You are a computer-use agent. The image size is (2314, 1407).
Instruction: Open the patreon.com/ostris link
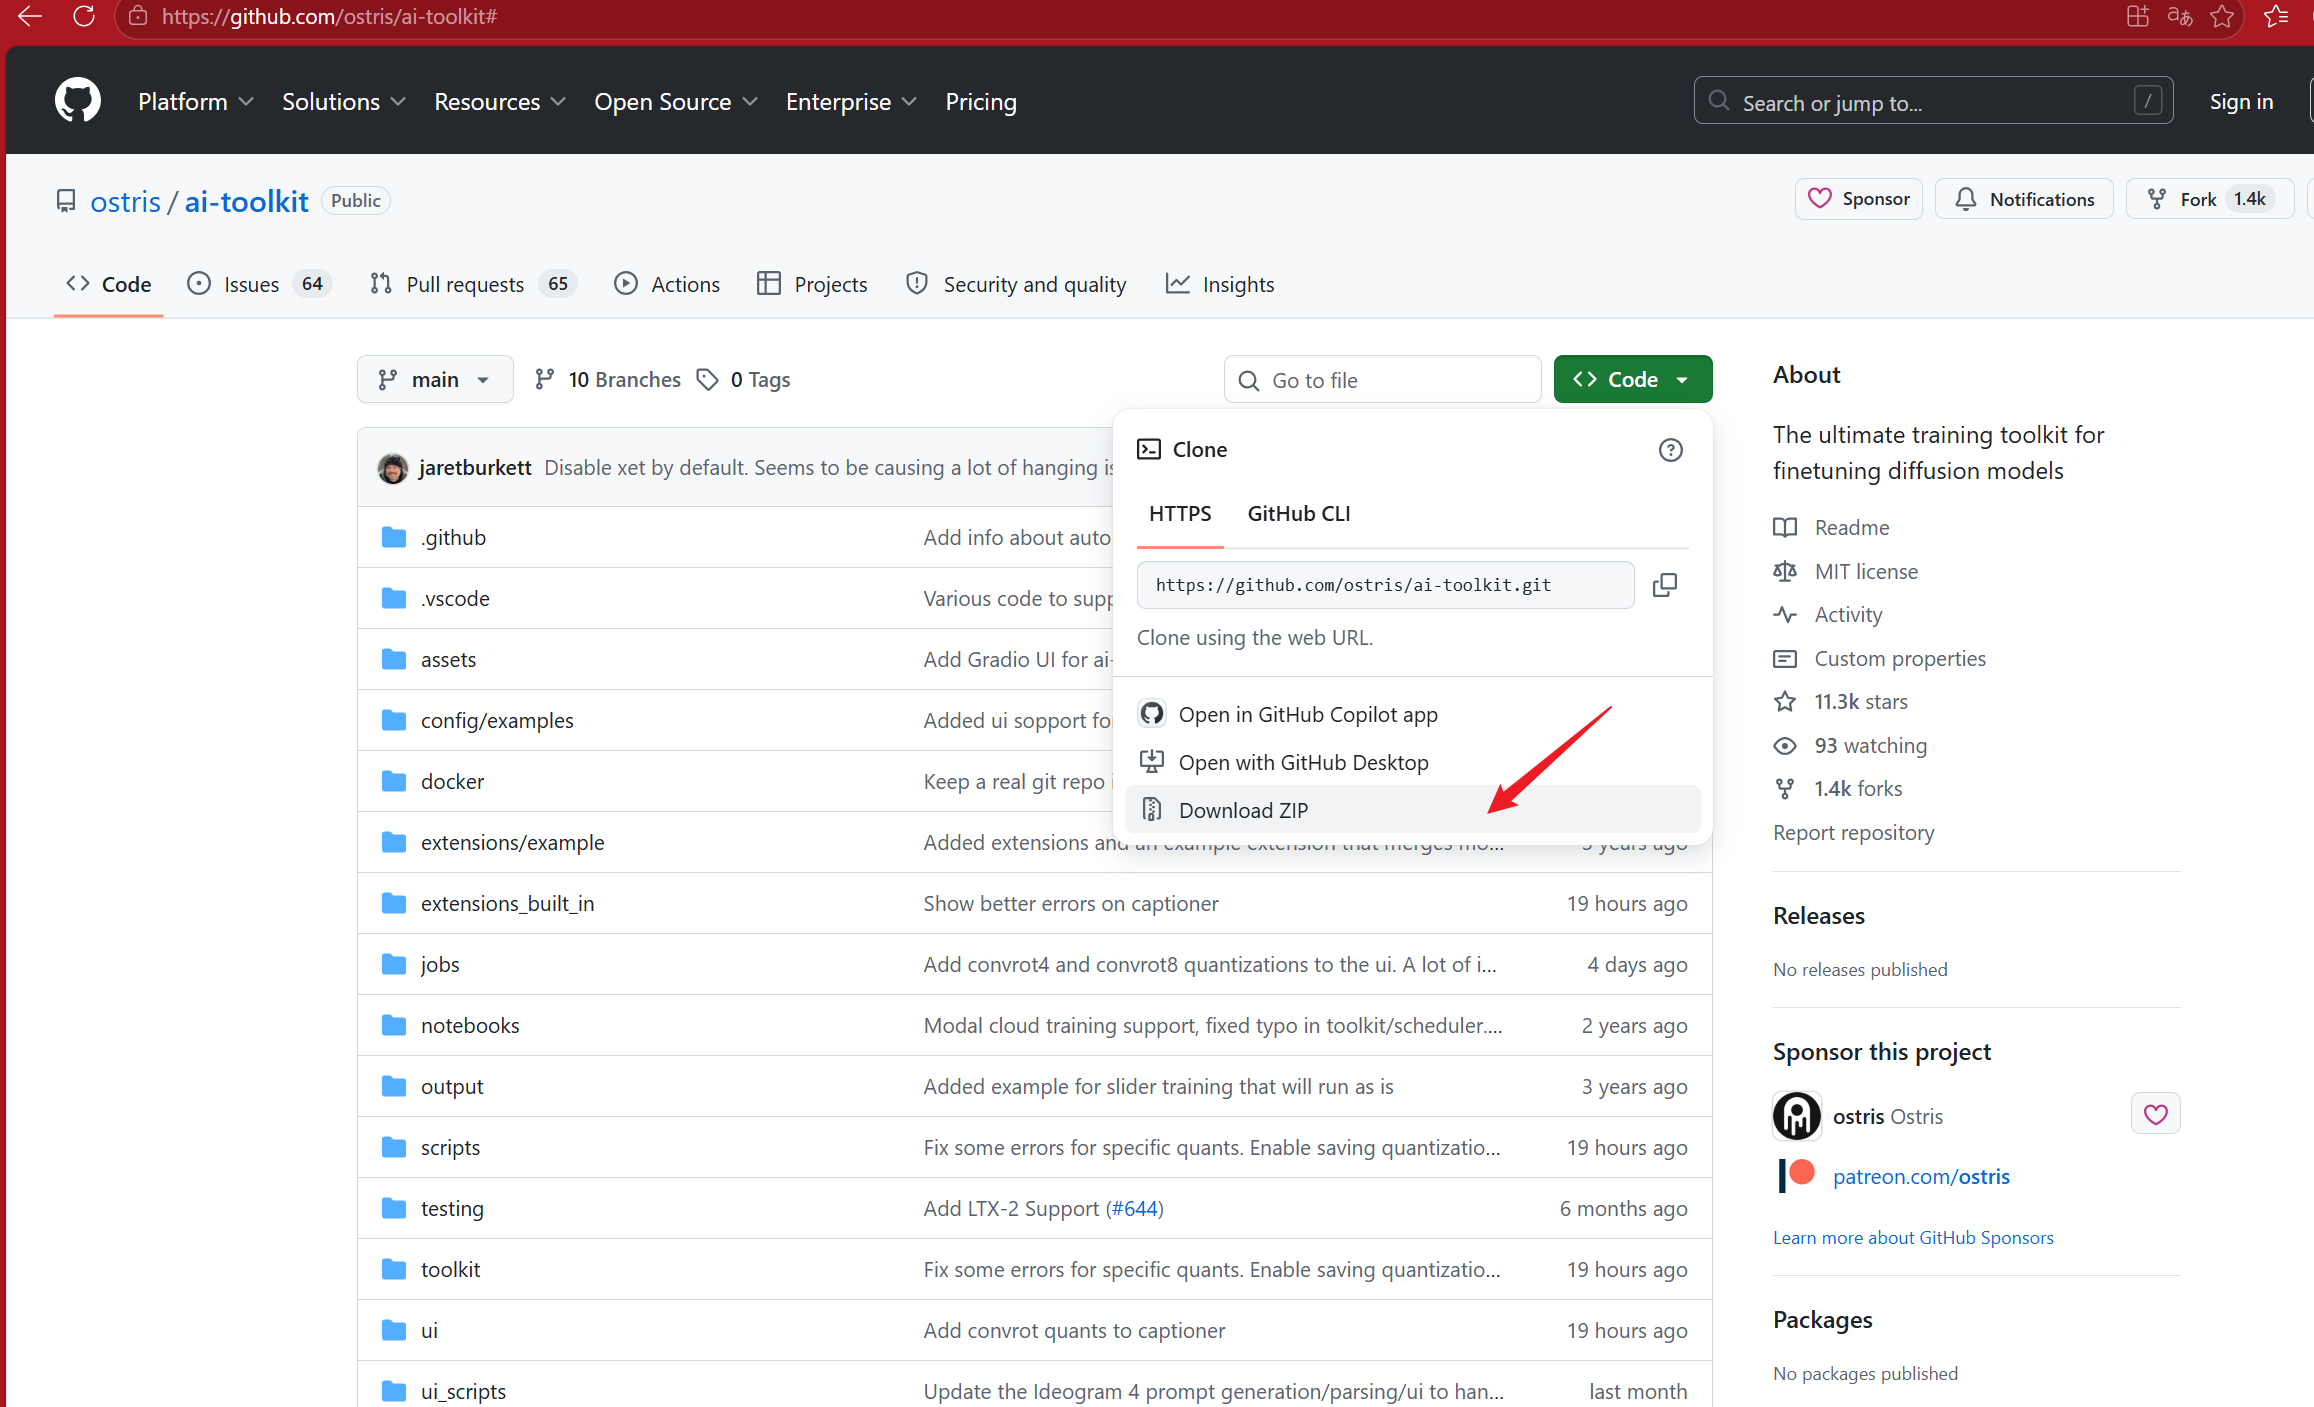(1920, 1176)
